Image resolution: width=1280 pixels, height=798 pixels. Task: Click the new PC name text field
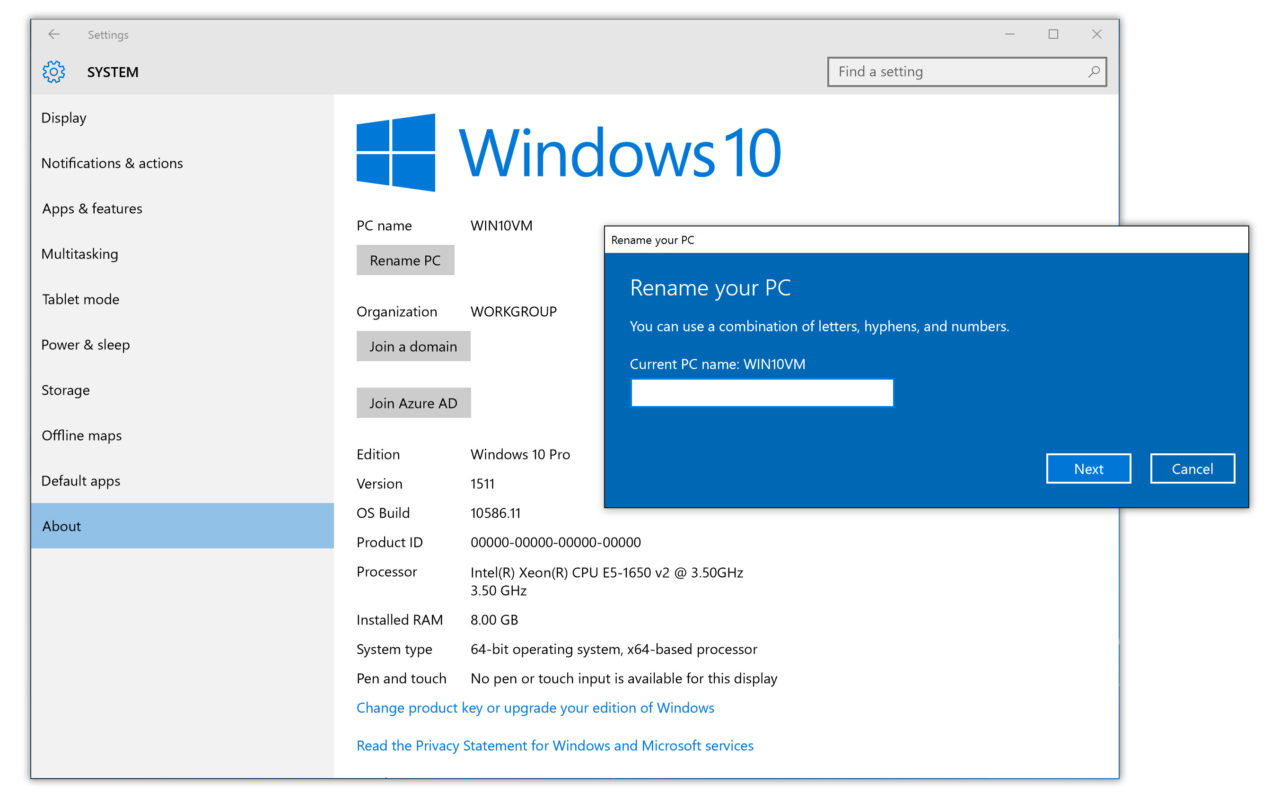click(x=762, y=393)
